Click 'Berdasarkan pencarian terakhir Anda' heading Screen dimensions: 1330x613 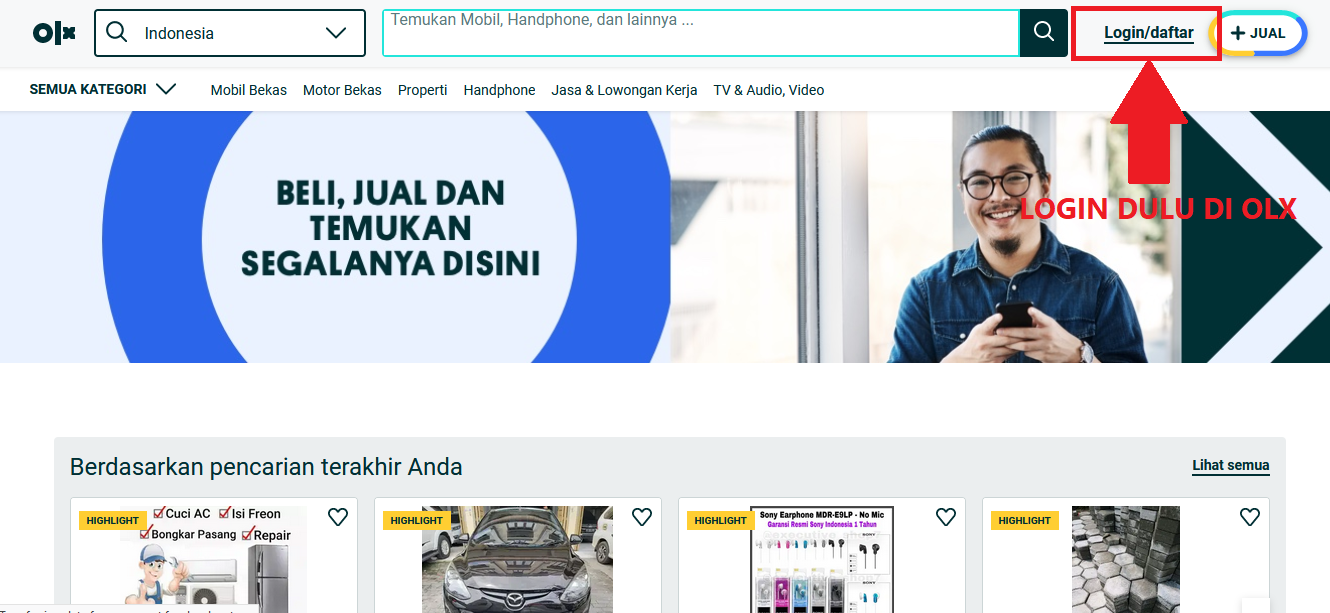(x=266, y=467)
